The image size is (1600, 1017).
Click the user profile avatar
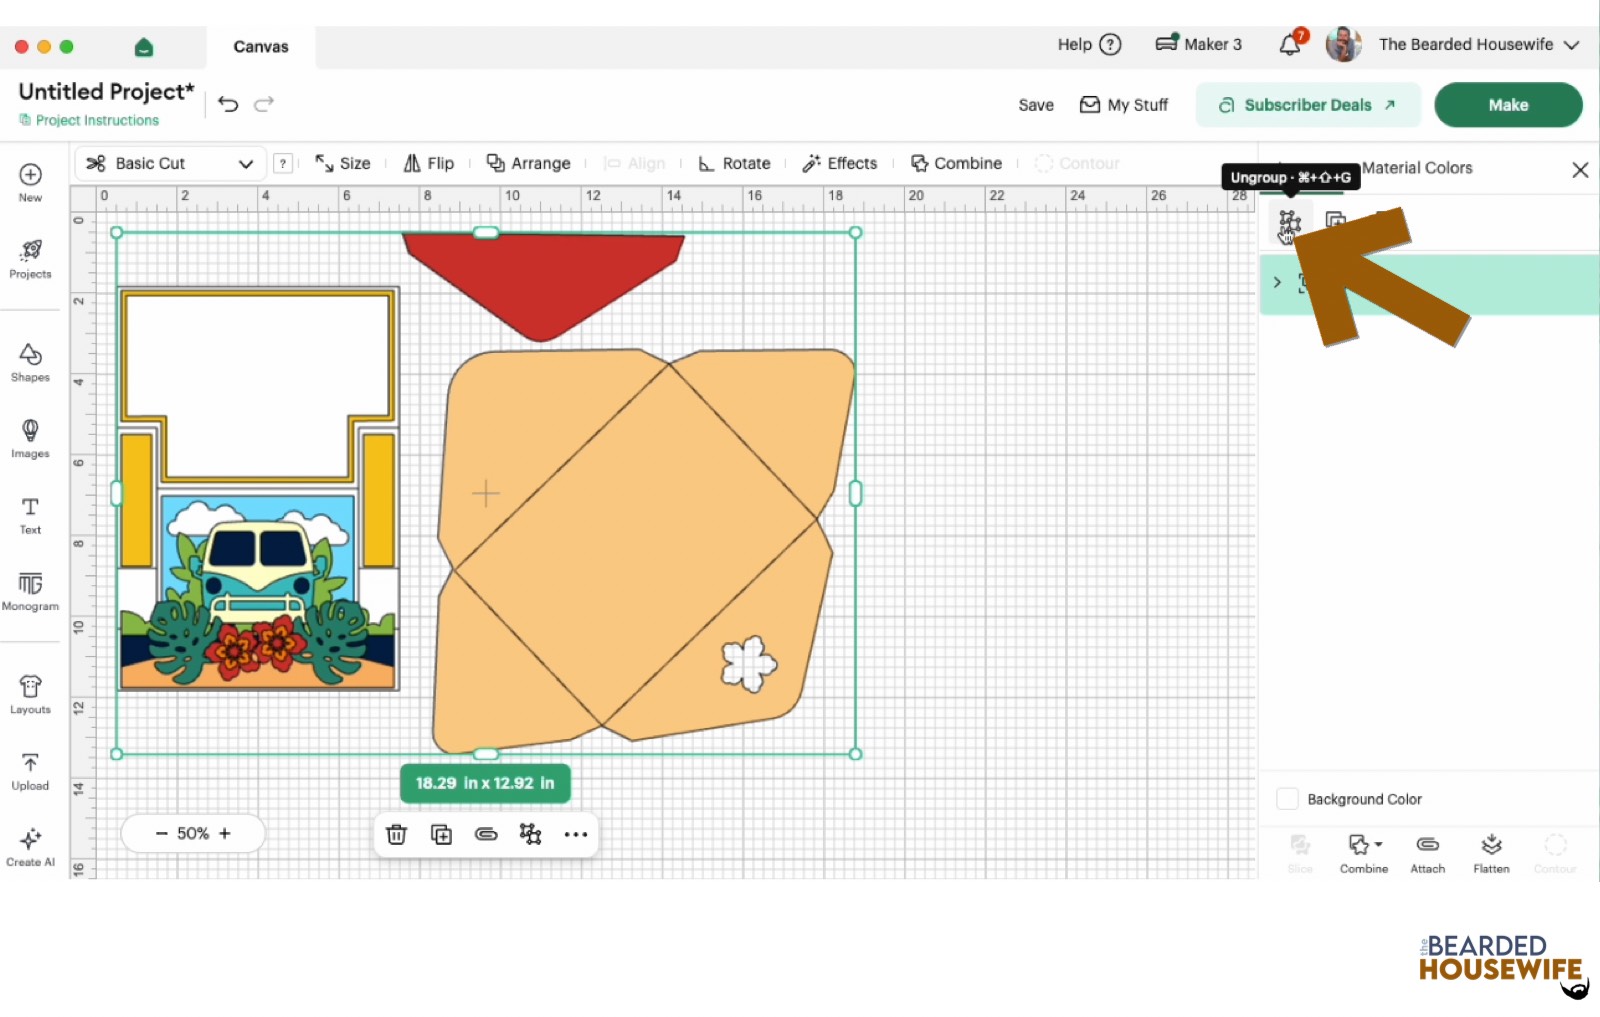pos(1343,44)
